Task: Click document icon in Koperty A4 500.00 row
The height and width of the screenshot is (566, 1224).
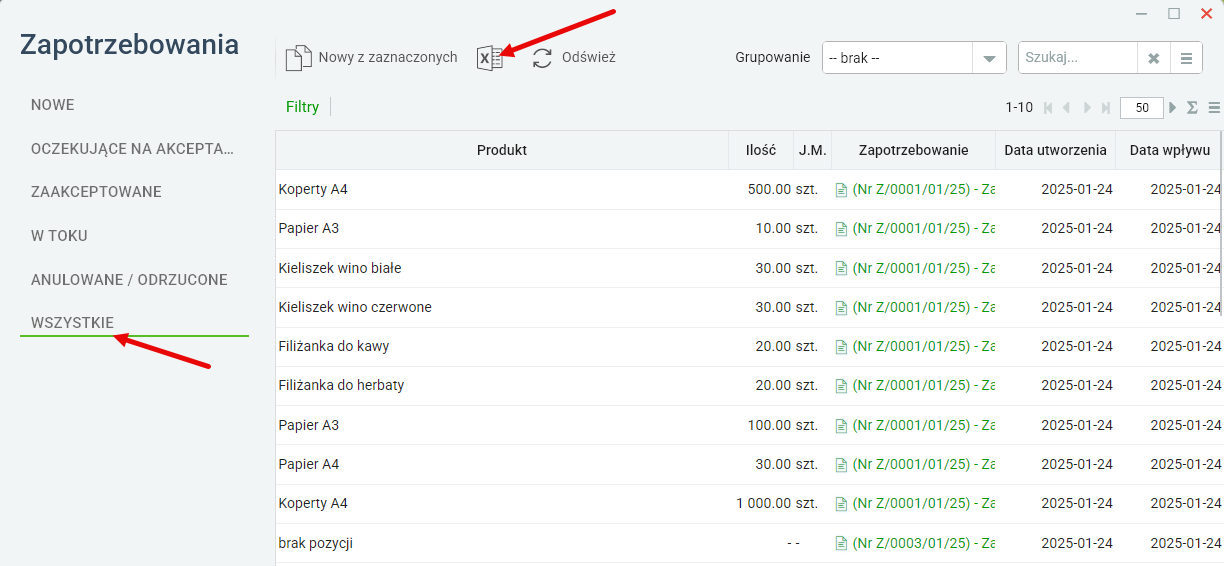Action: pyautogui.click(x=841, y=189)
